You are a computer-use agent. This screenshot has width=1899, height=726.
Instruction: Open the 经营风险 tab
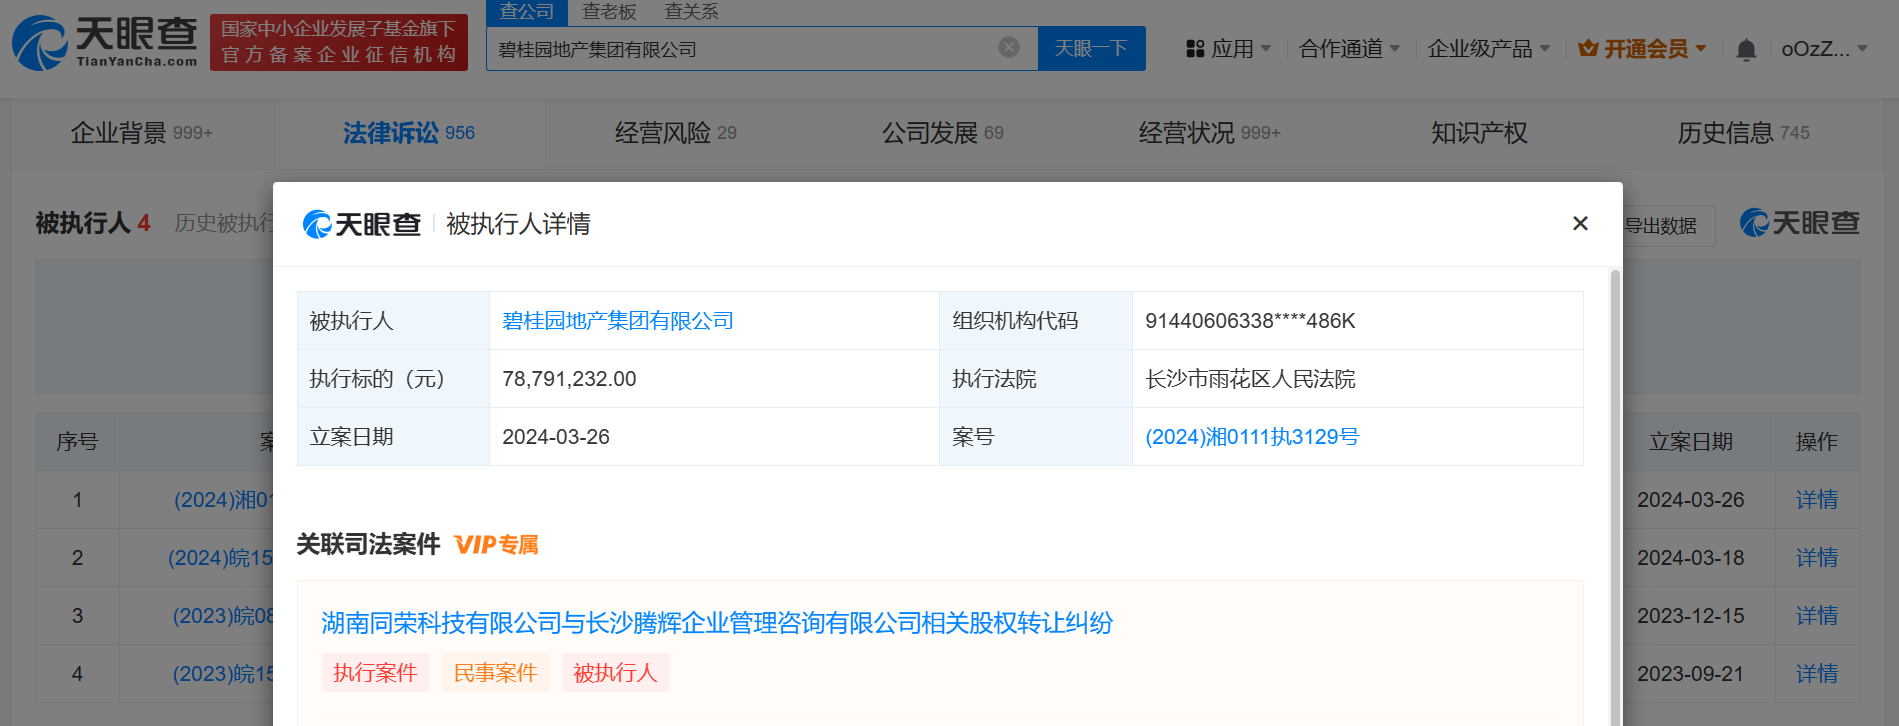[675, 133]
